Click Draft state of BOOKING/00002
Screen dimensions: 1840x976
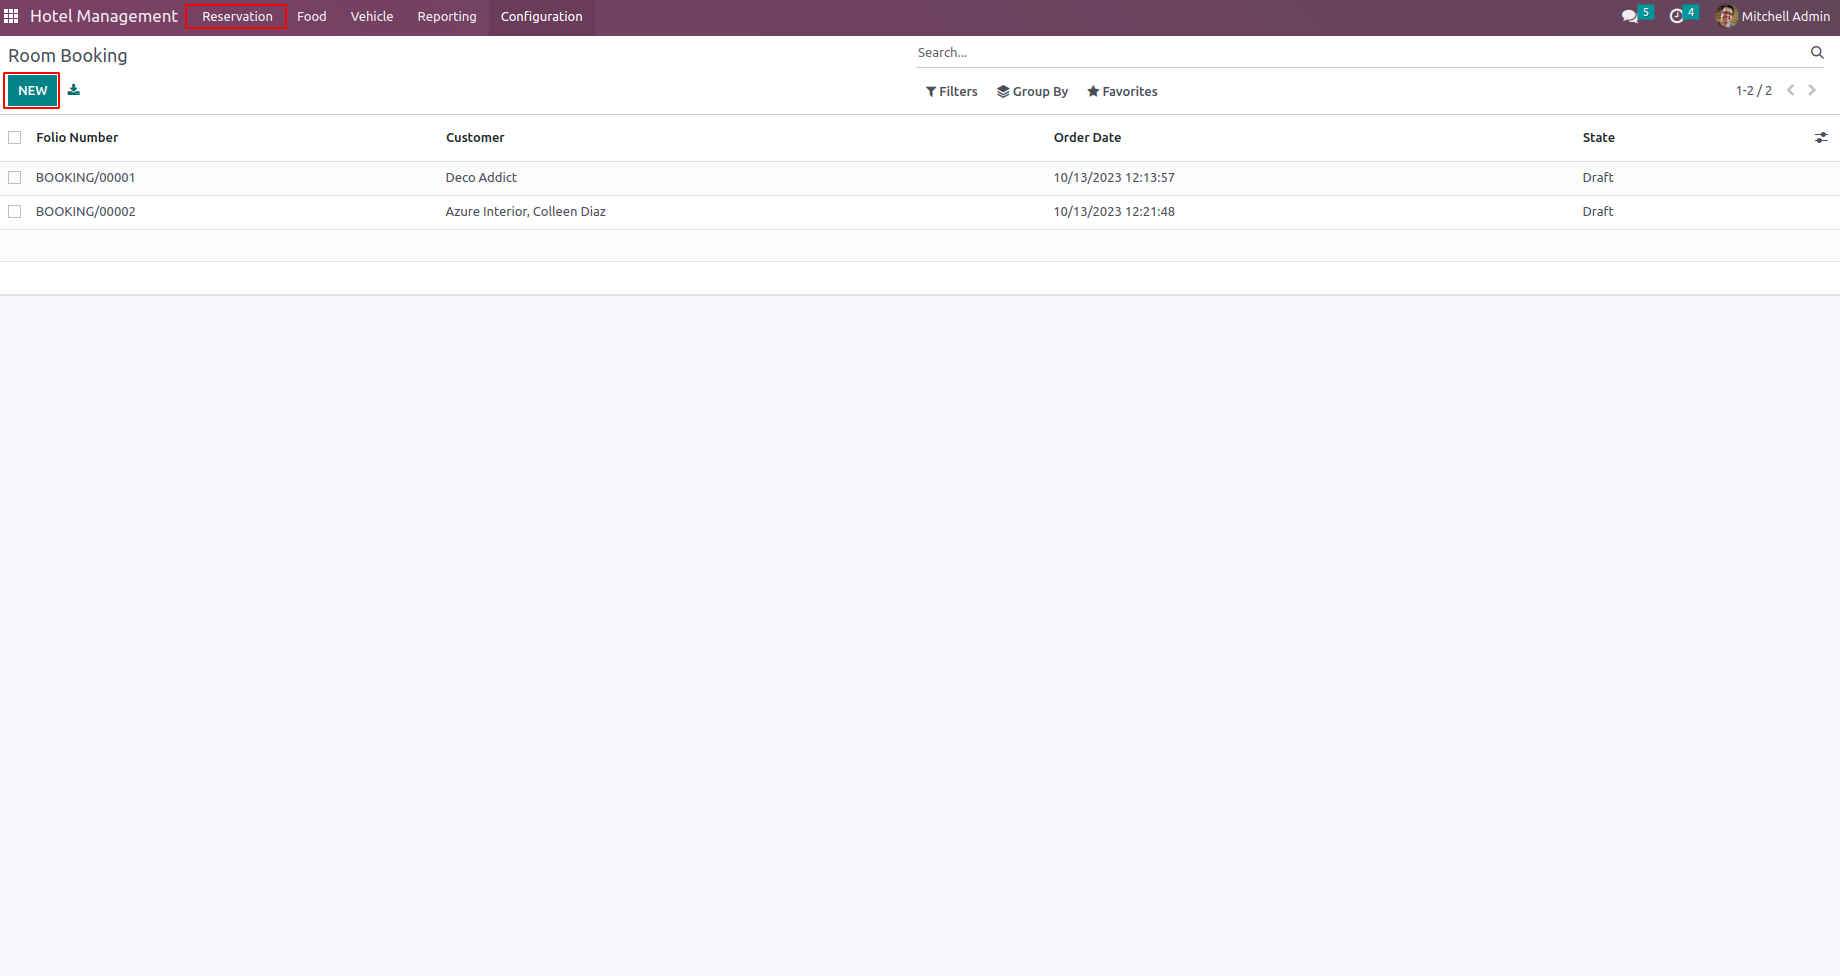point(1598,212)
